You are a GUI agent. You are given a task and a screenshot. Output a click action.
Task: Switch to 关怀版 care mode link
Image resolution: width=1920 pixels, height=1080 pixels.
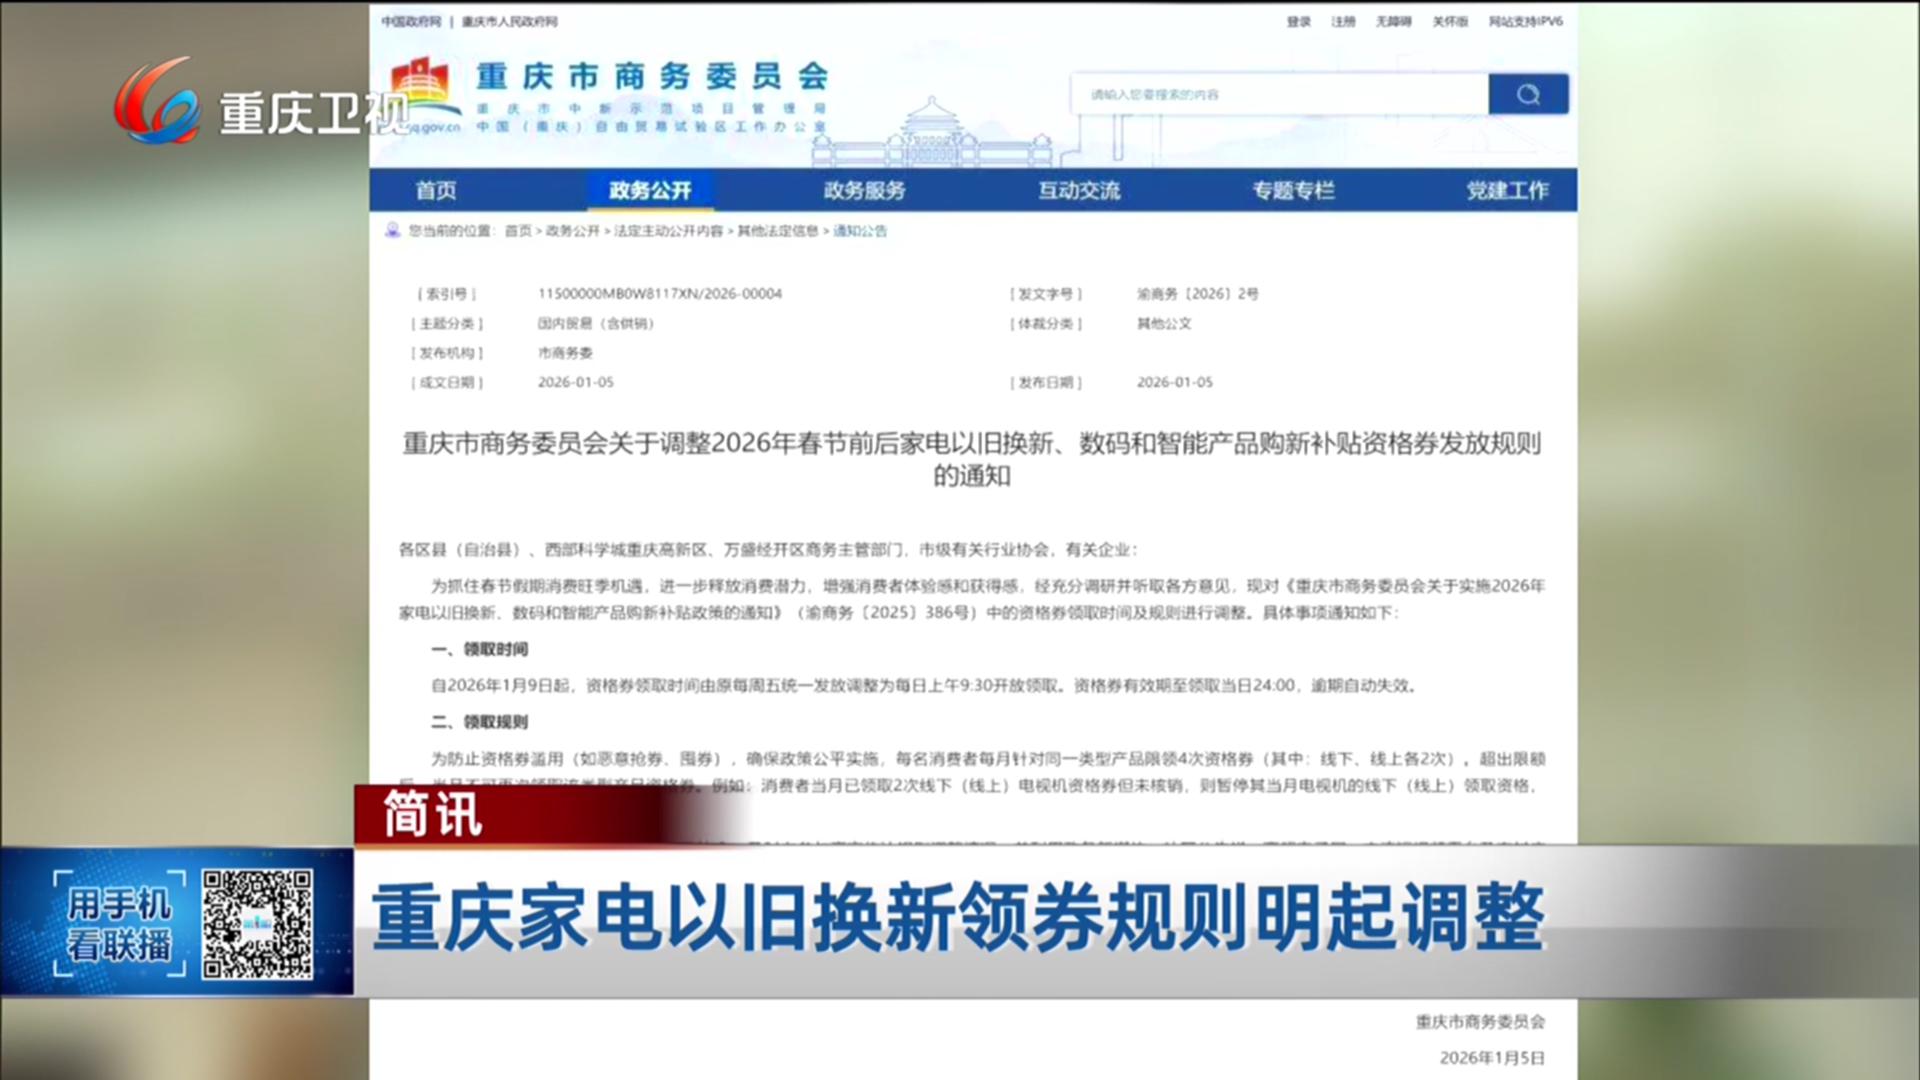[1450, 21]
